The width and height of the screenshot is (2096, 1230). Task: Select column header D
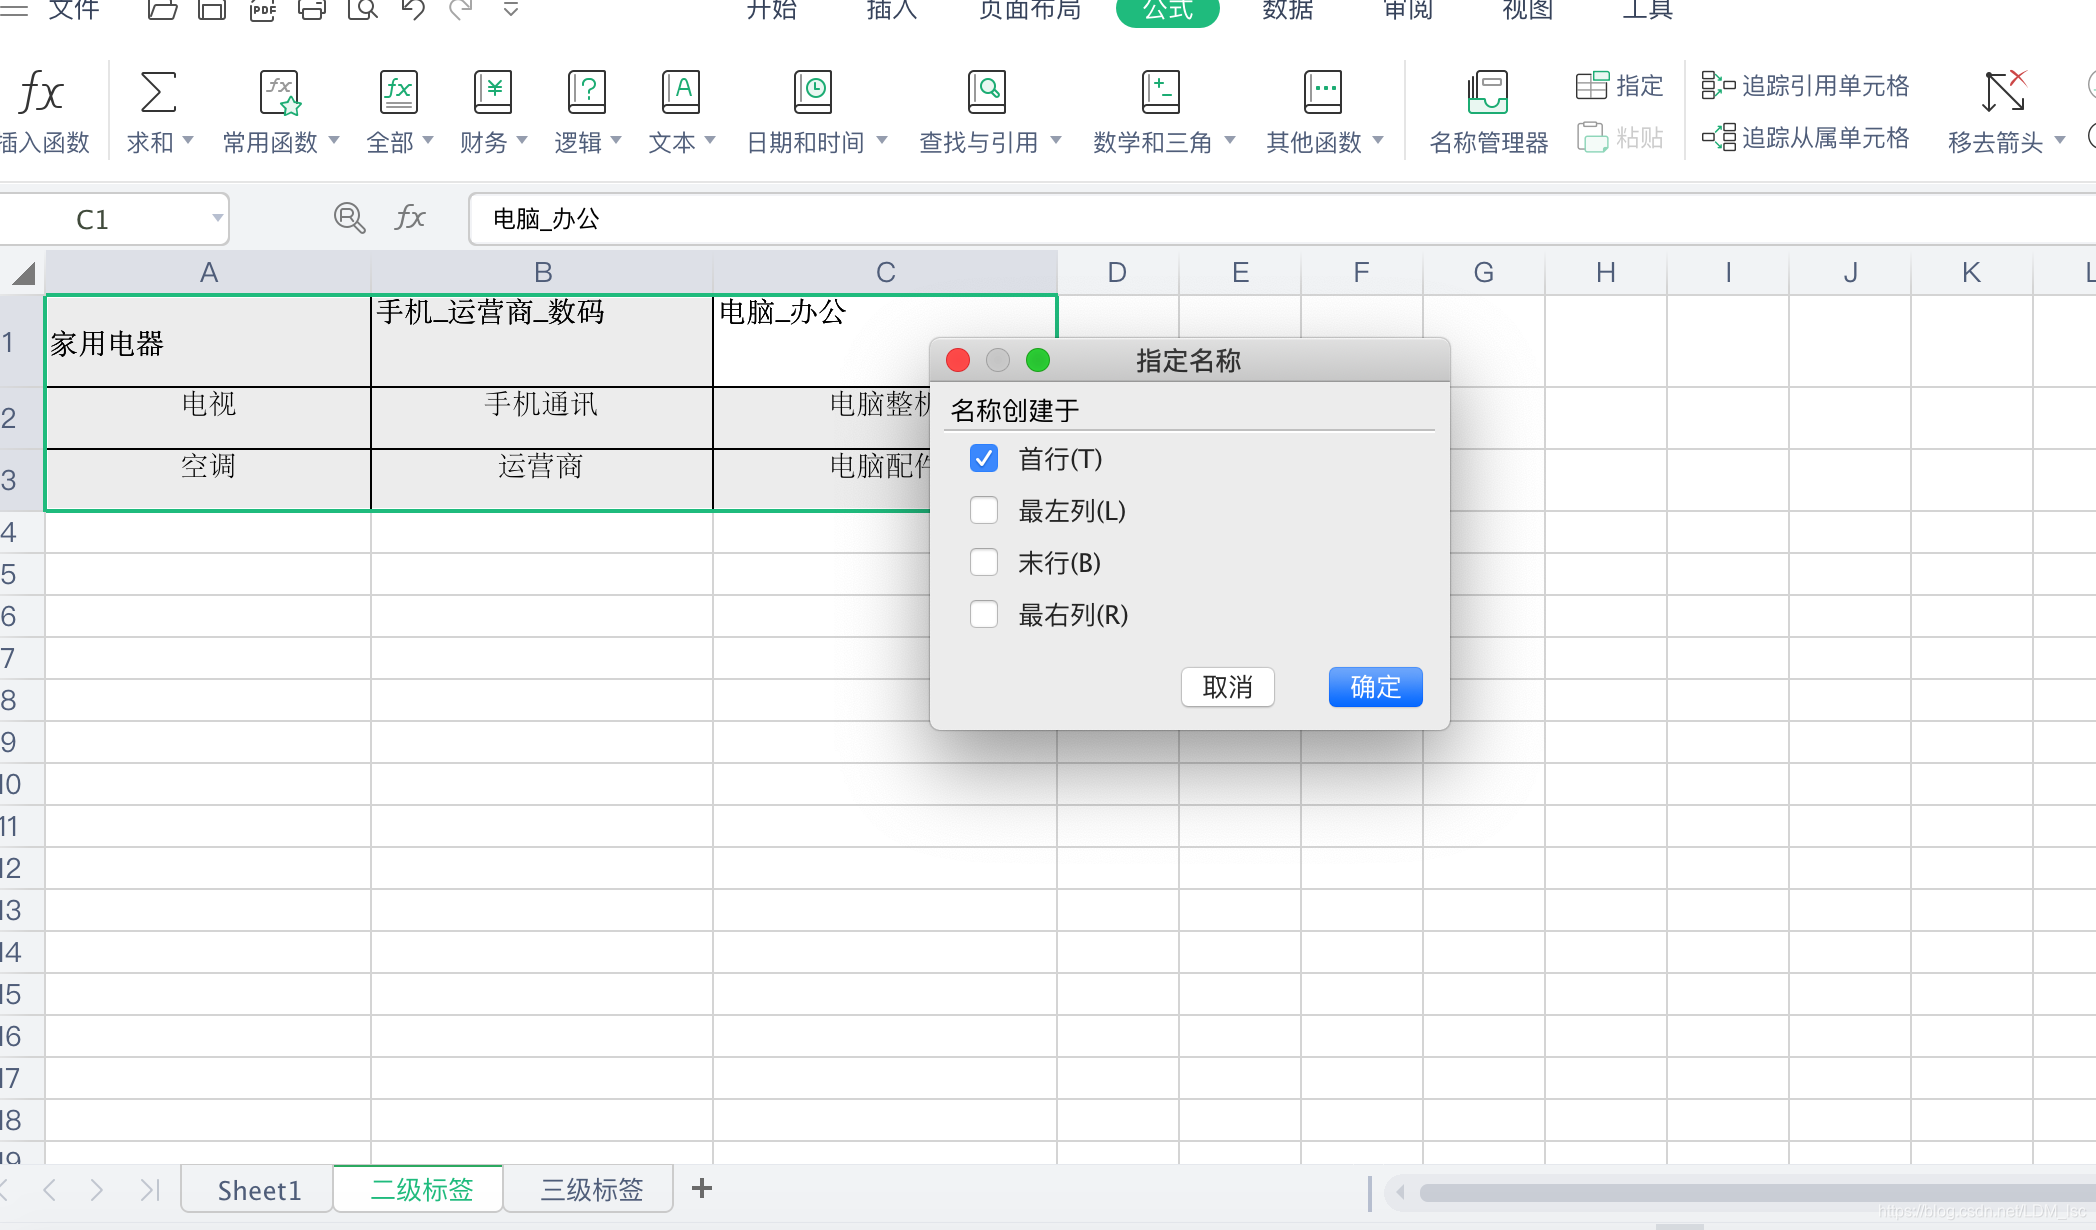(1118, 272)
